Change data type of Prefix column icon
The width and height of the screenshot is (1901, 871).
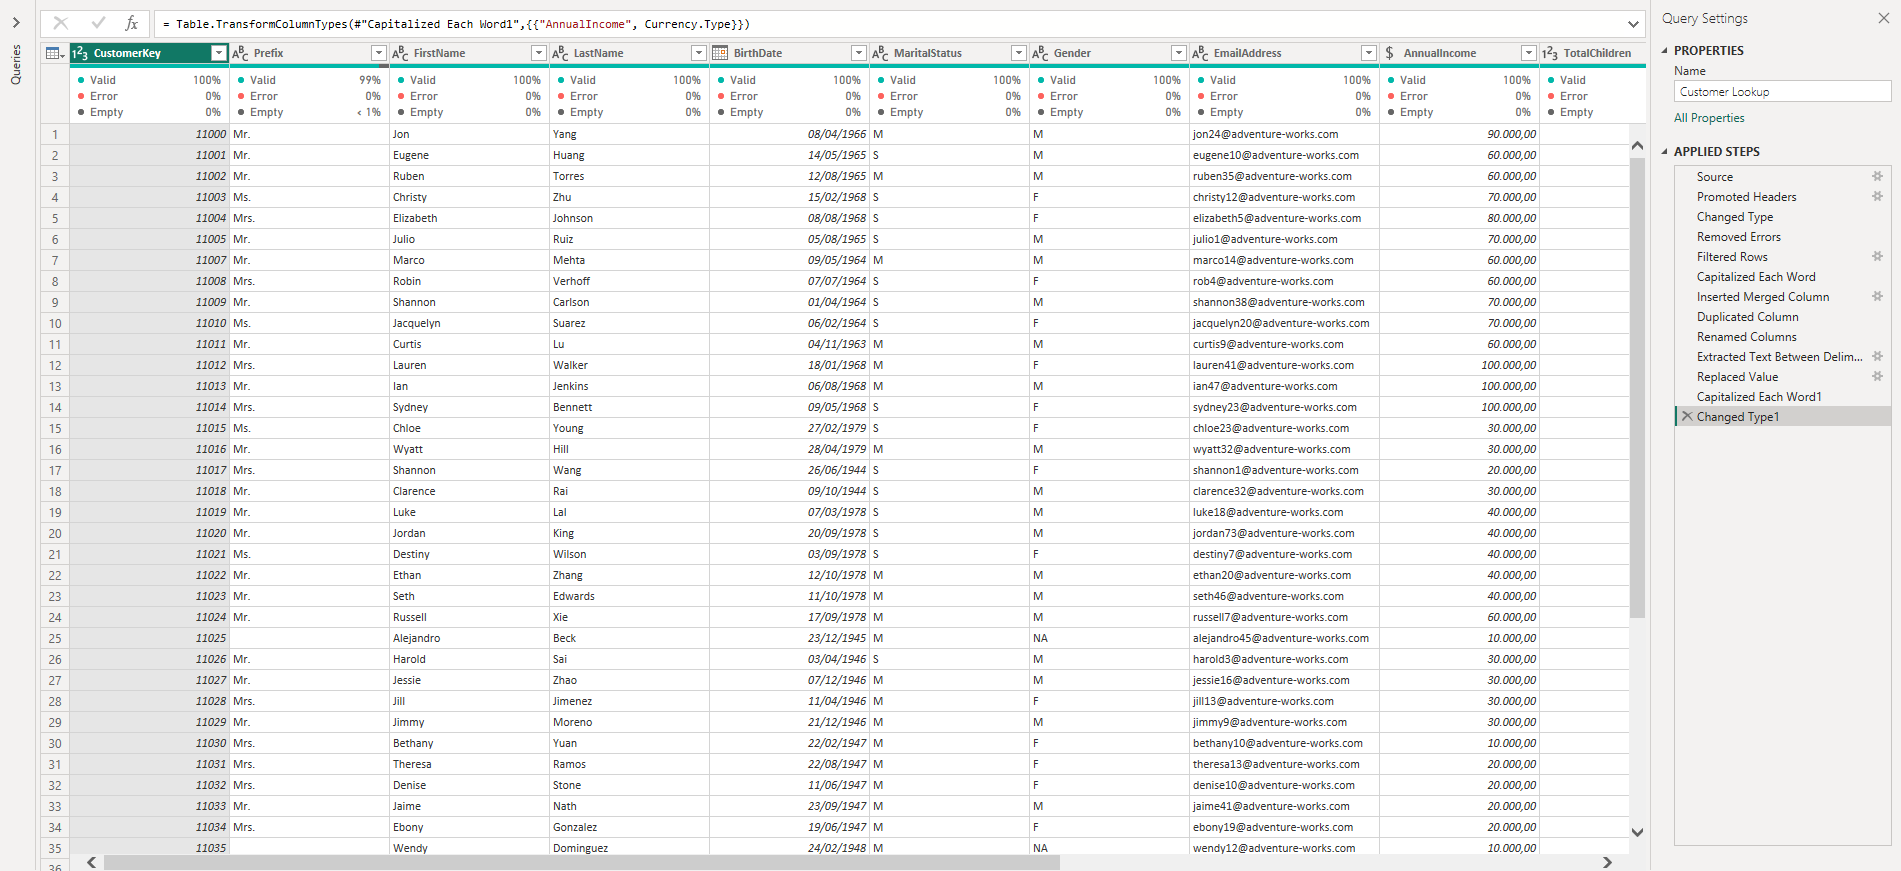click(x=240, y=53)
